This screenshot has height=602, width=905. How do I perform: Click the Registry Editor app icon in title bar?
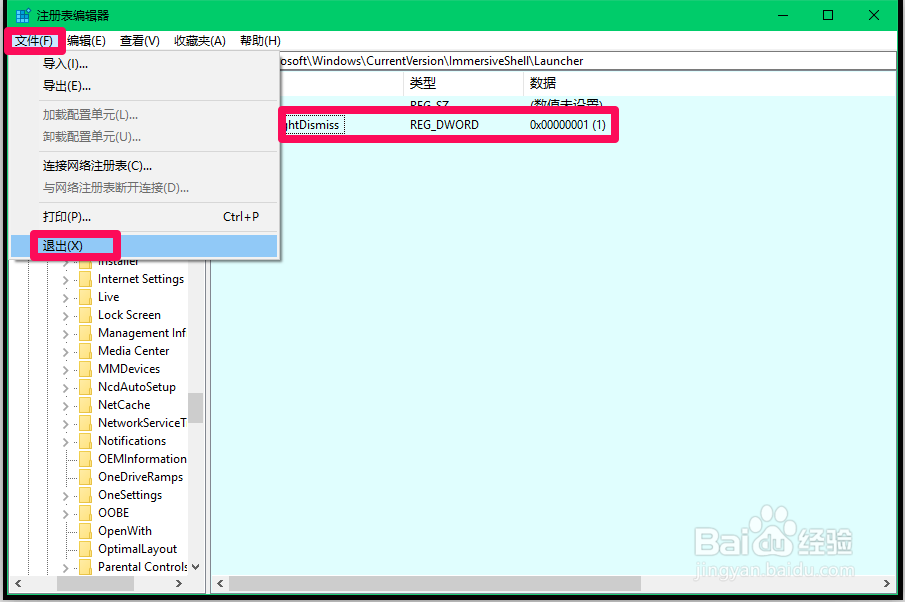click(23, 16)
